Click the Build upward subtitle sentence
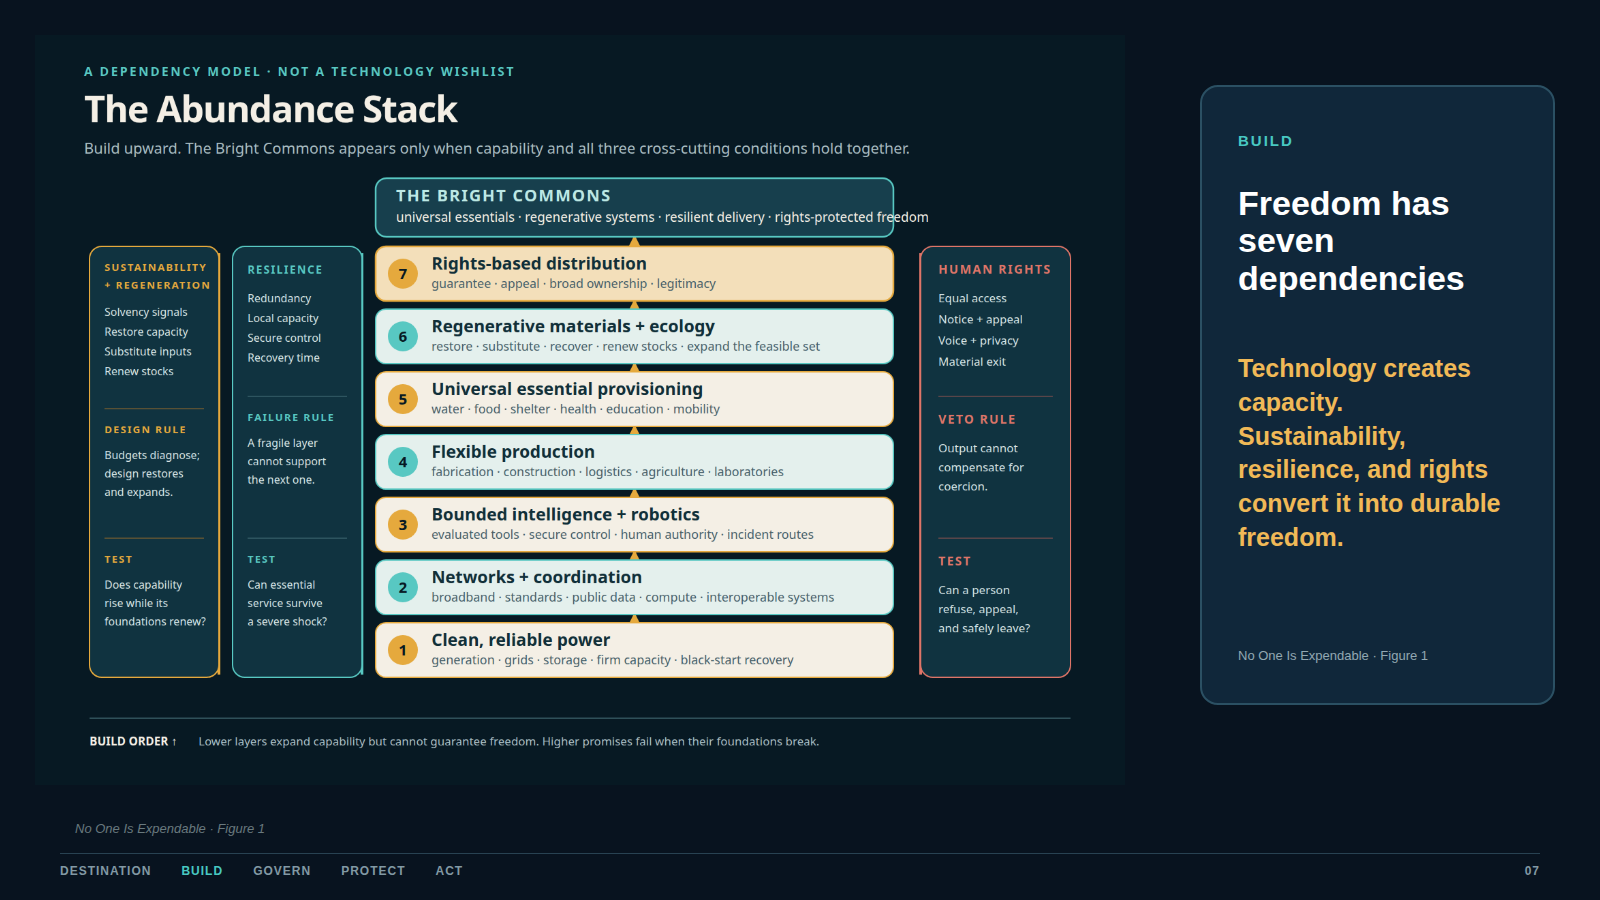The height and width of the screenshot is (900, 1600). [x=497, y=149]
